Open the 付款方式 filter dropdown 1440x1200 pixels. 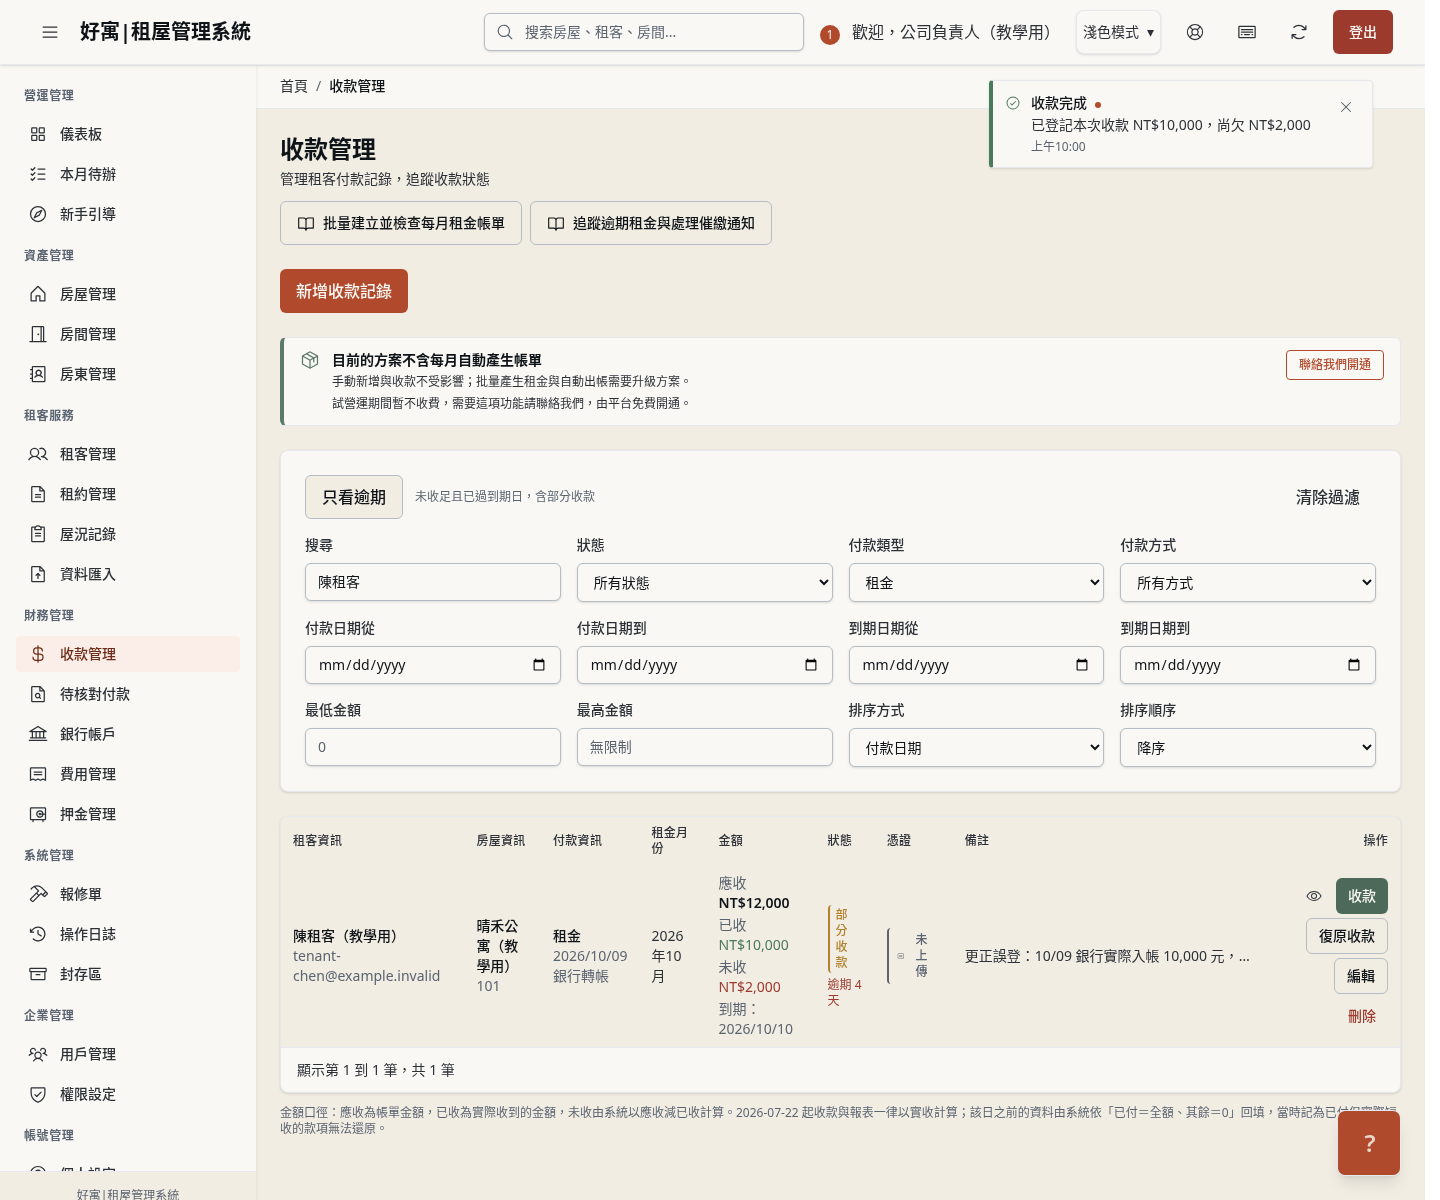point(1248,583)
